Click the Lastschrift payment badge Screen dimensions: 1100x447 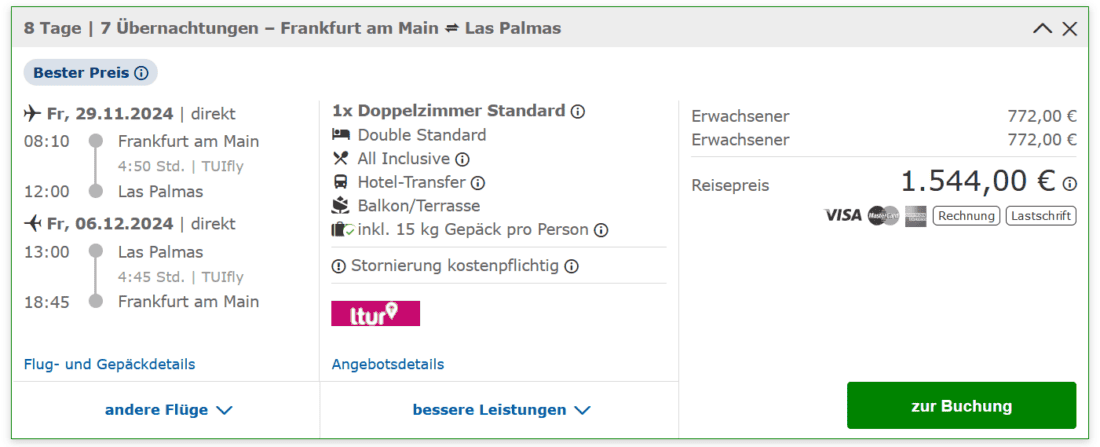point(1041,215)
